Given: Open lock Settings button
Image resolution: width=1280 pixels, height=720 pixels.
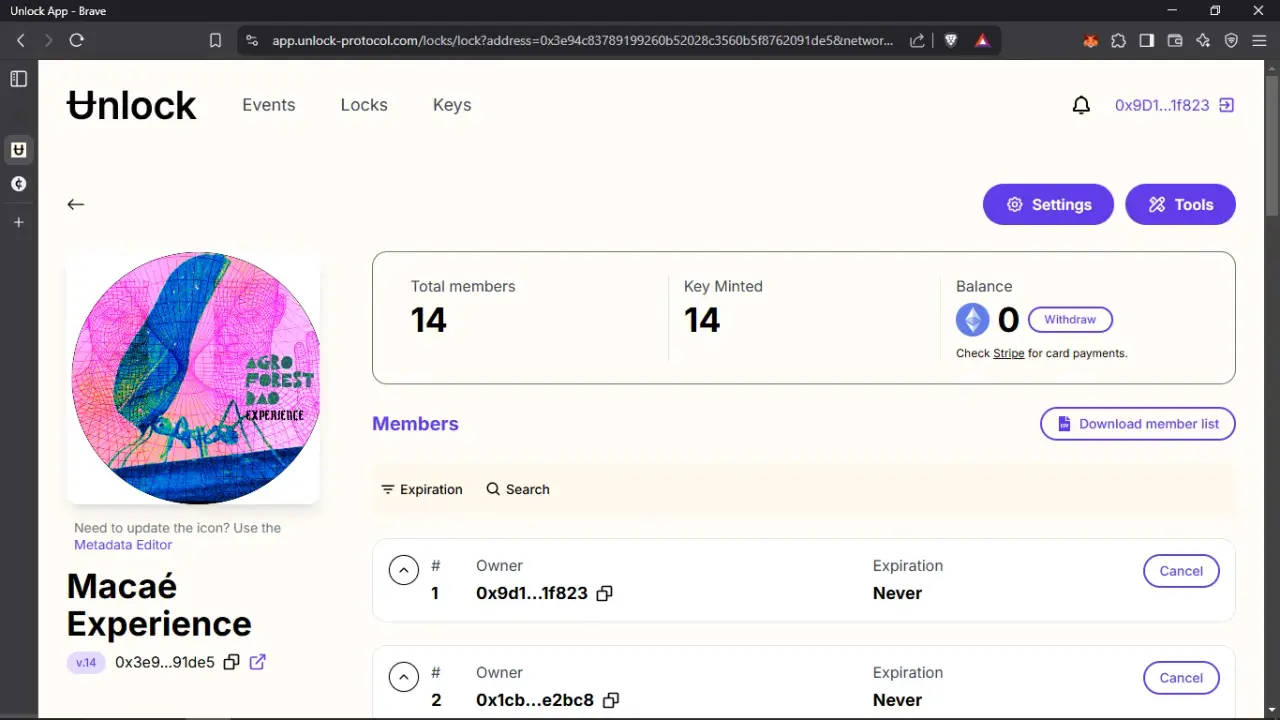Looking at the screenshot, I should 1048,204.
